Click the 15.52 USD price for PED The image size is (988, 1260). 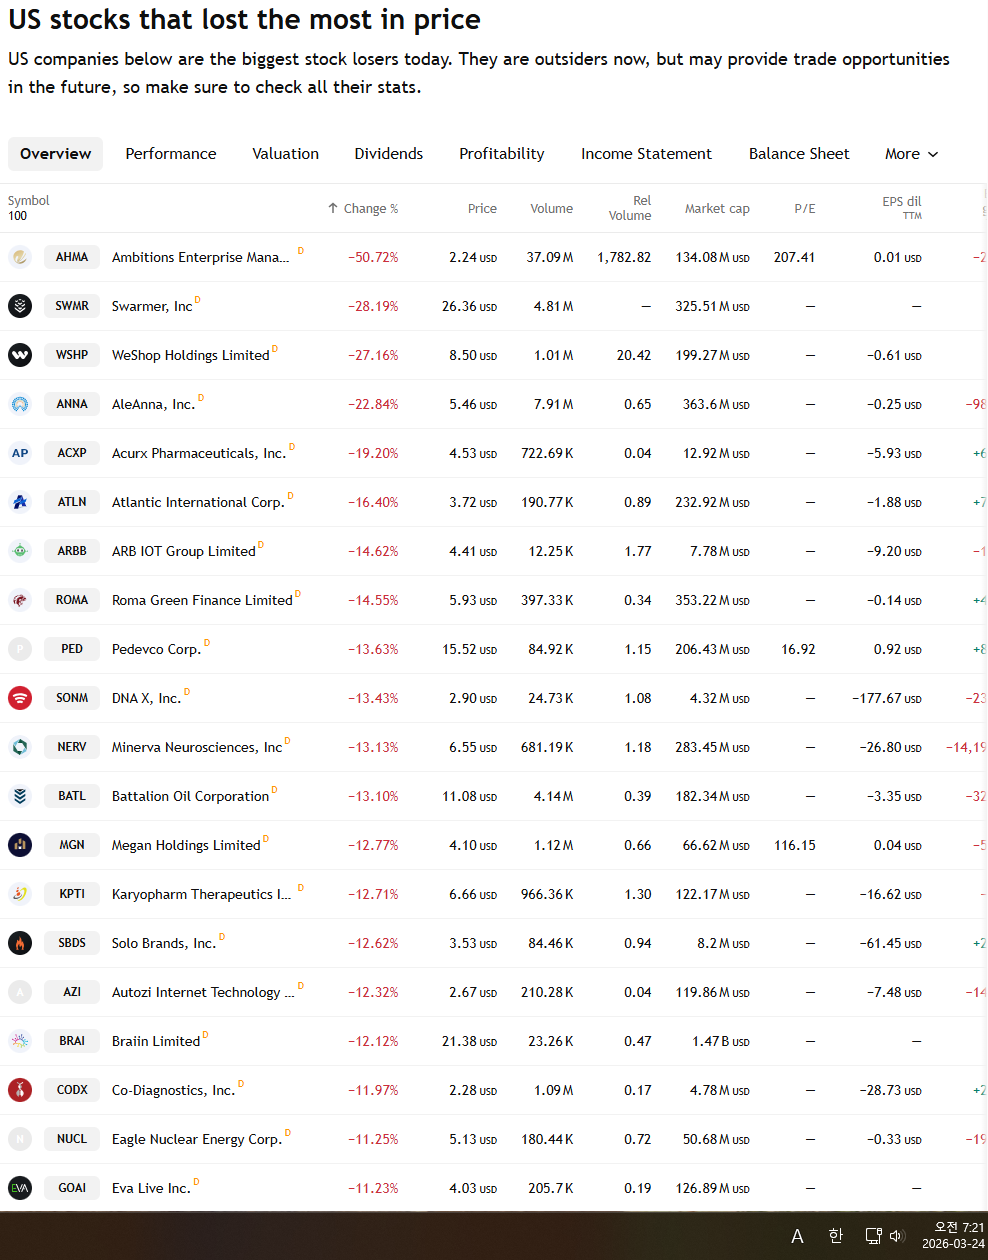pyautogui.click(x=469, y=649)
